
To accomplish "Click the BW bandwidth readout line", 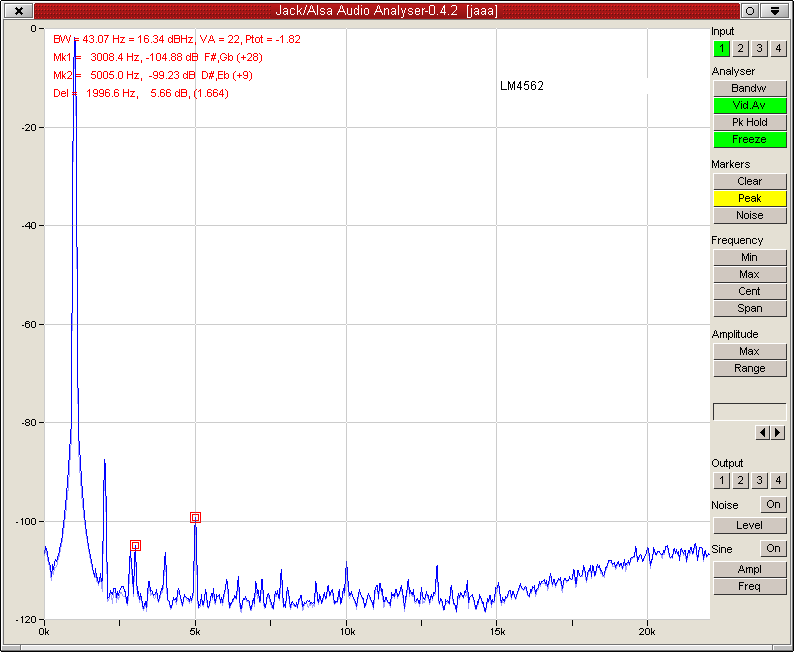I will point(177,39).
